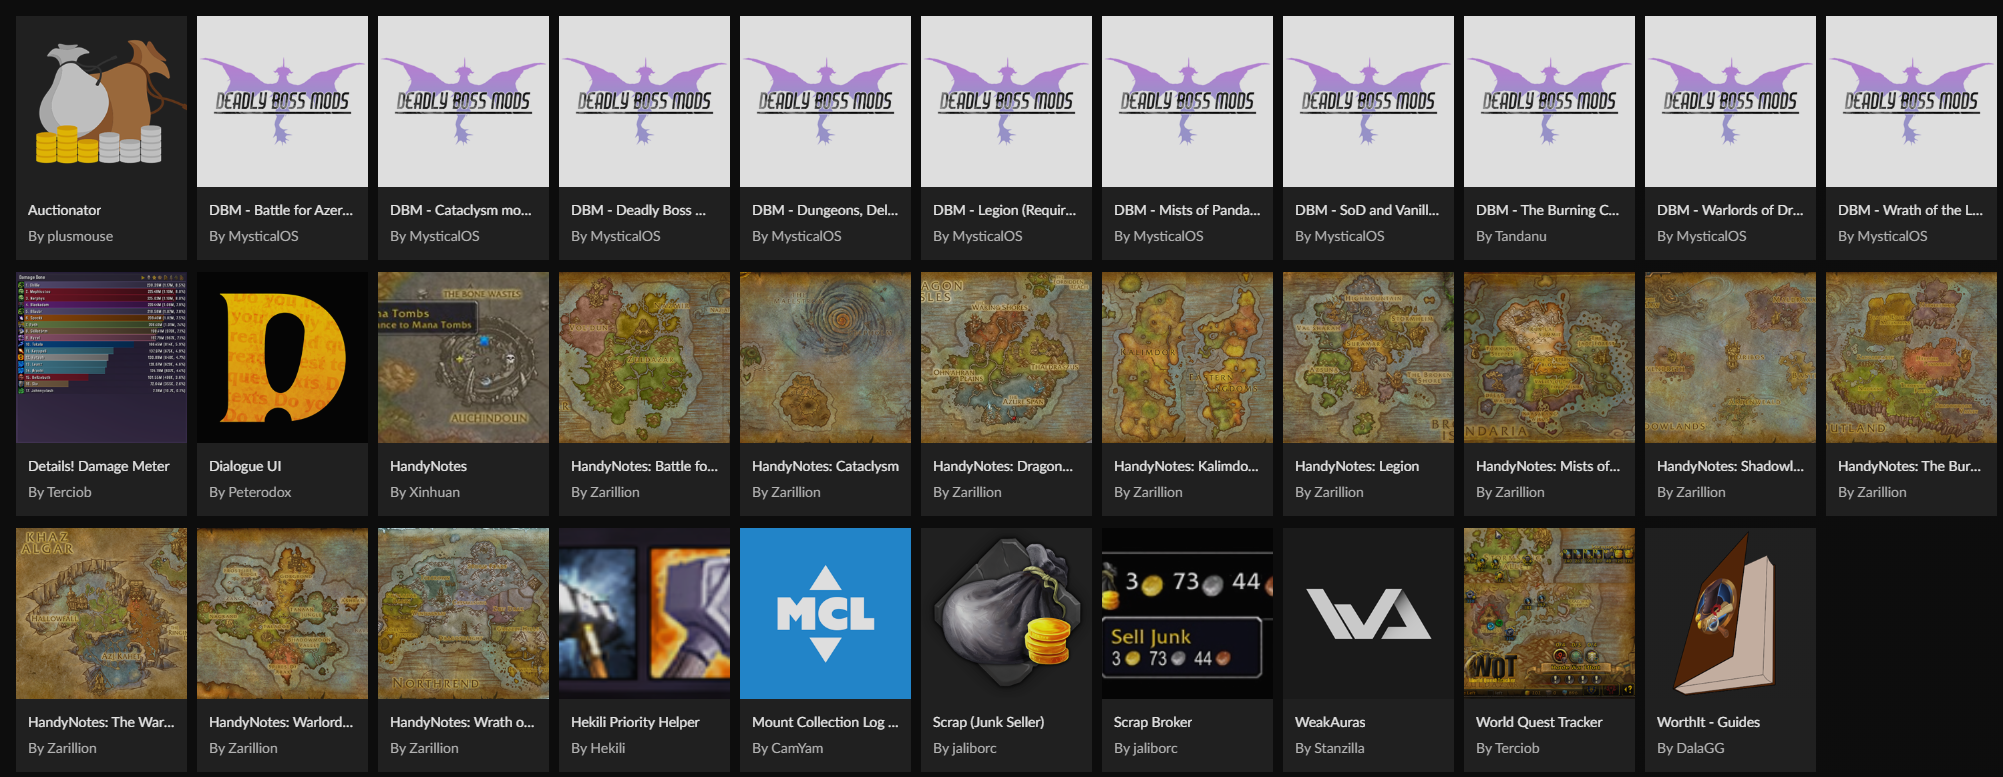2003x777 pixels.
Task: Click the HandyNotes: Wrath Northrend map
Action: click(463, 613)
